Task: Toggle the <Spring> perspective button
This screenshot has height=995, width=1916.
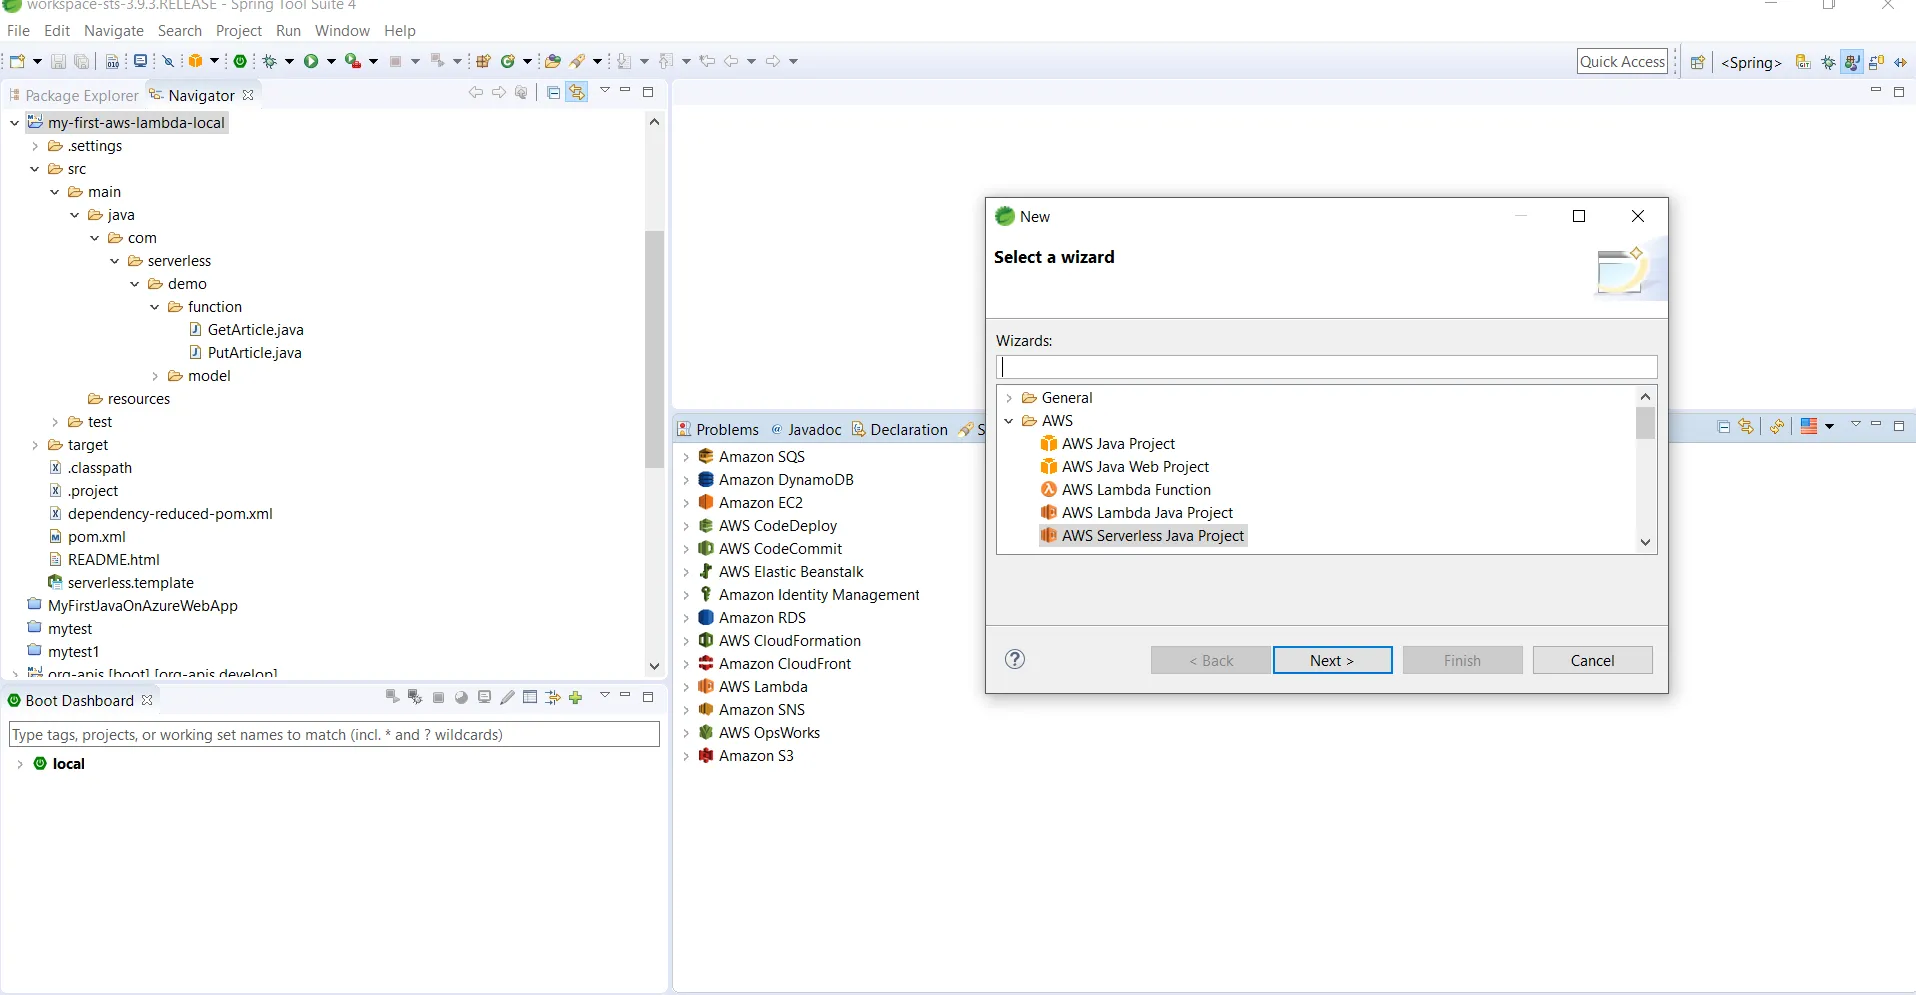Action: point(1751,62)
